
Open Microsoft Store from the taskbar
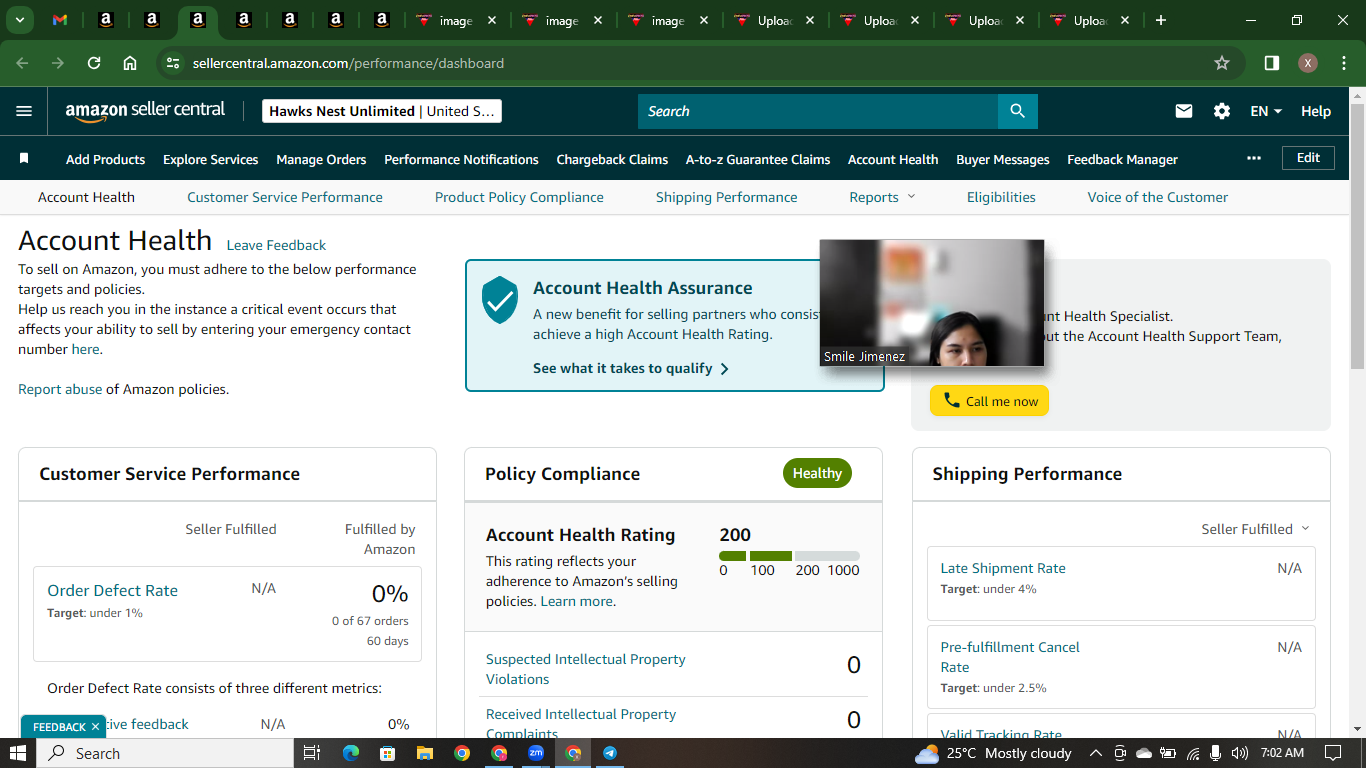coord(388,753)
